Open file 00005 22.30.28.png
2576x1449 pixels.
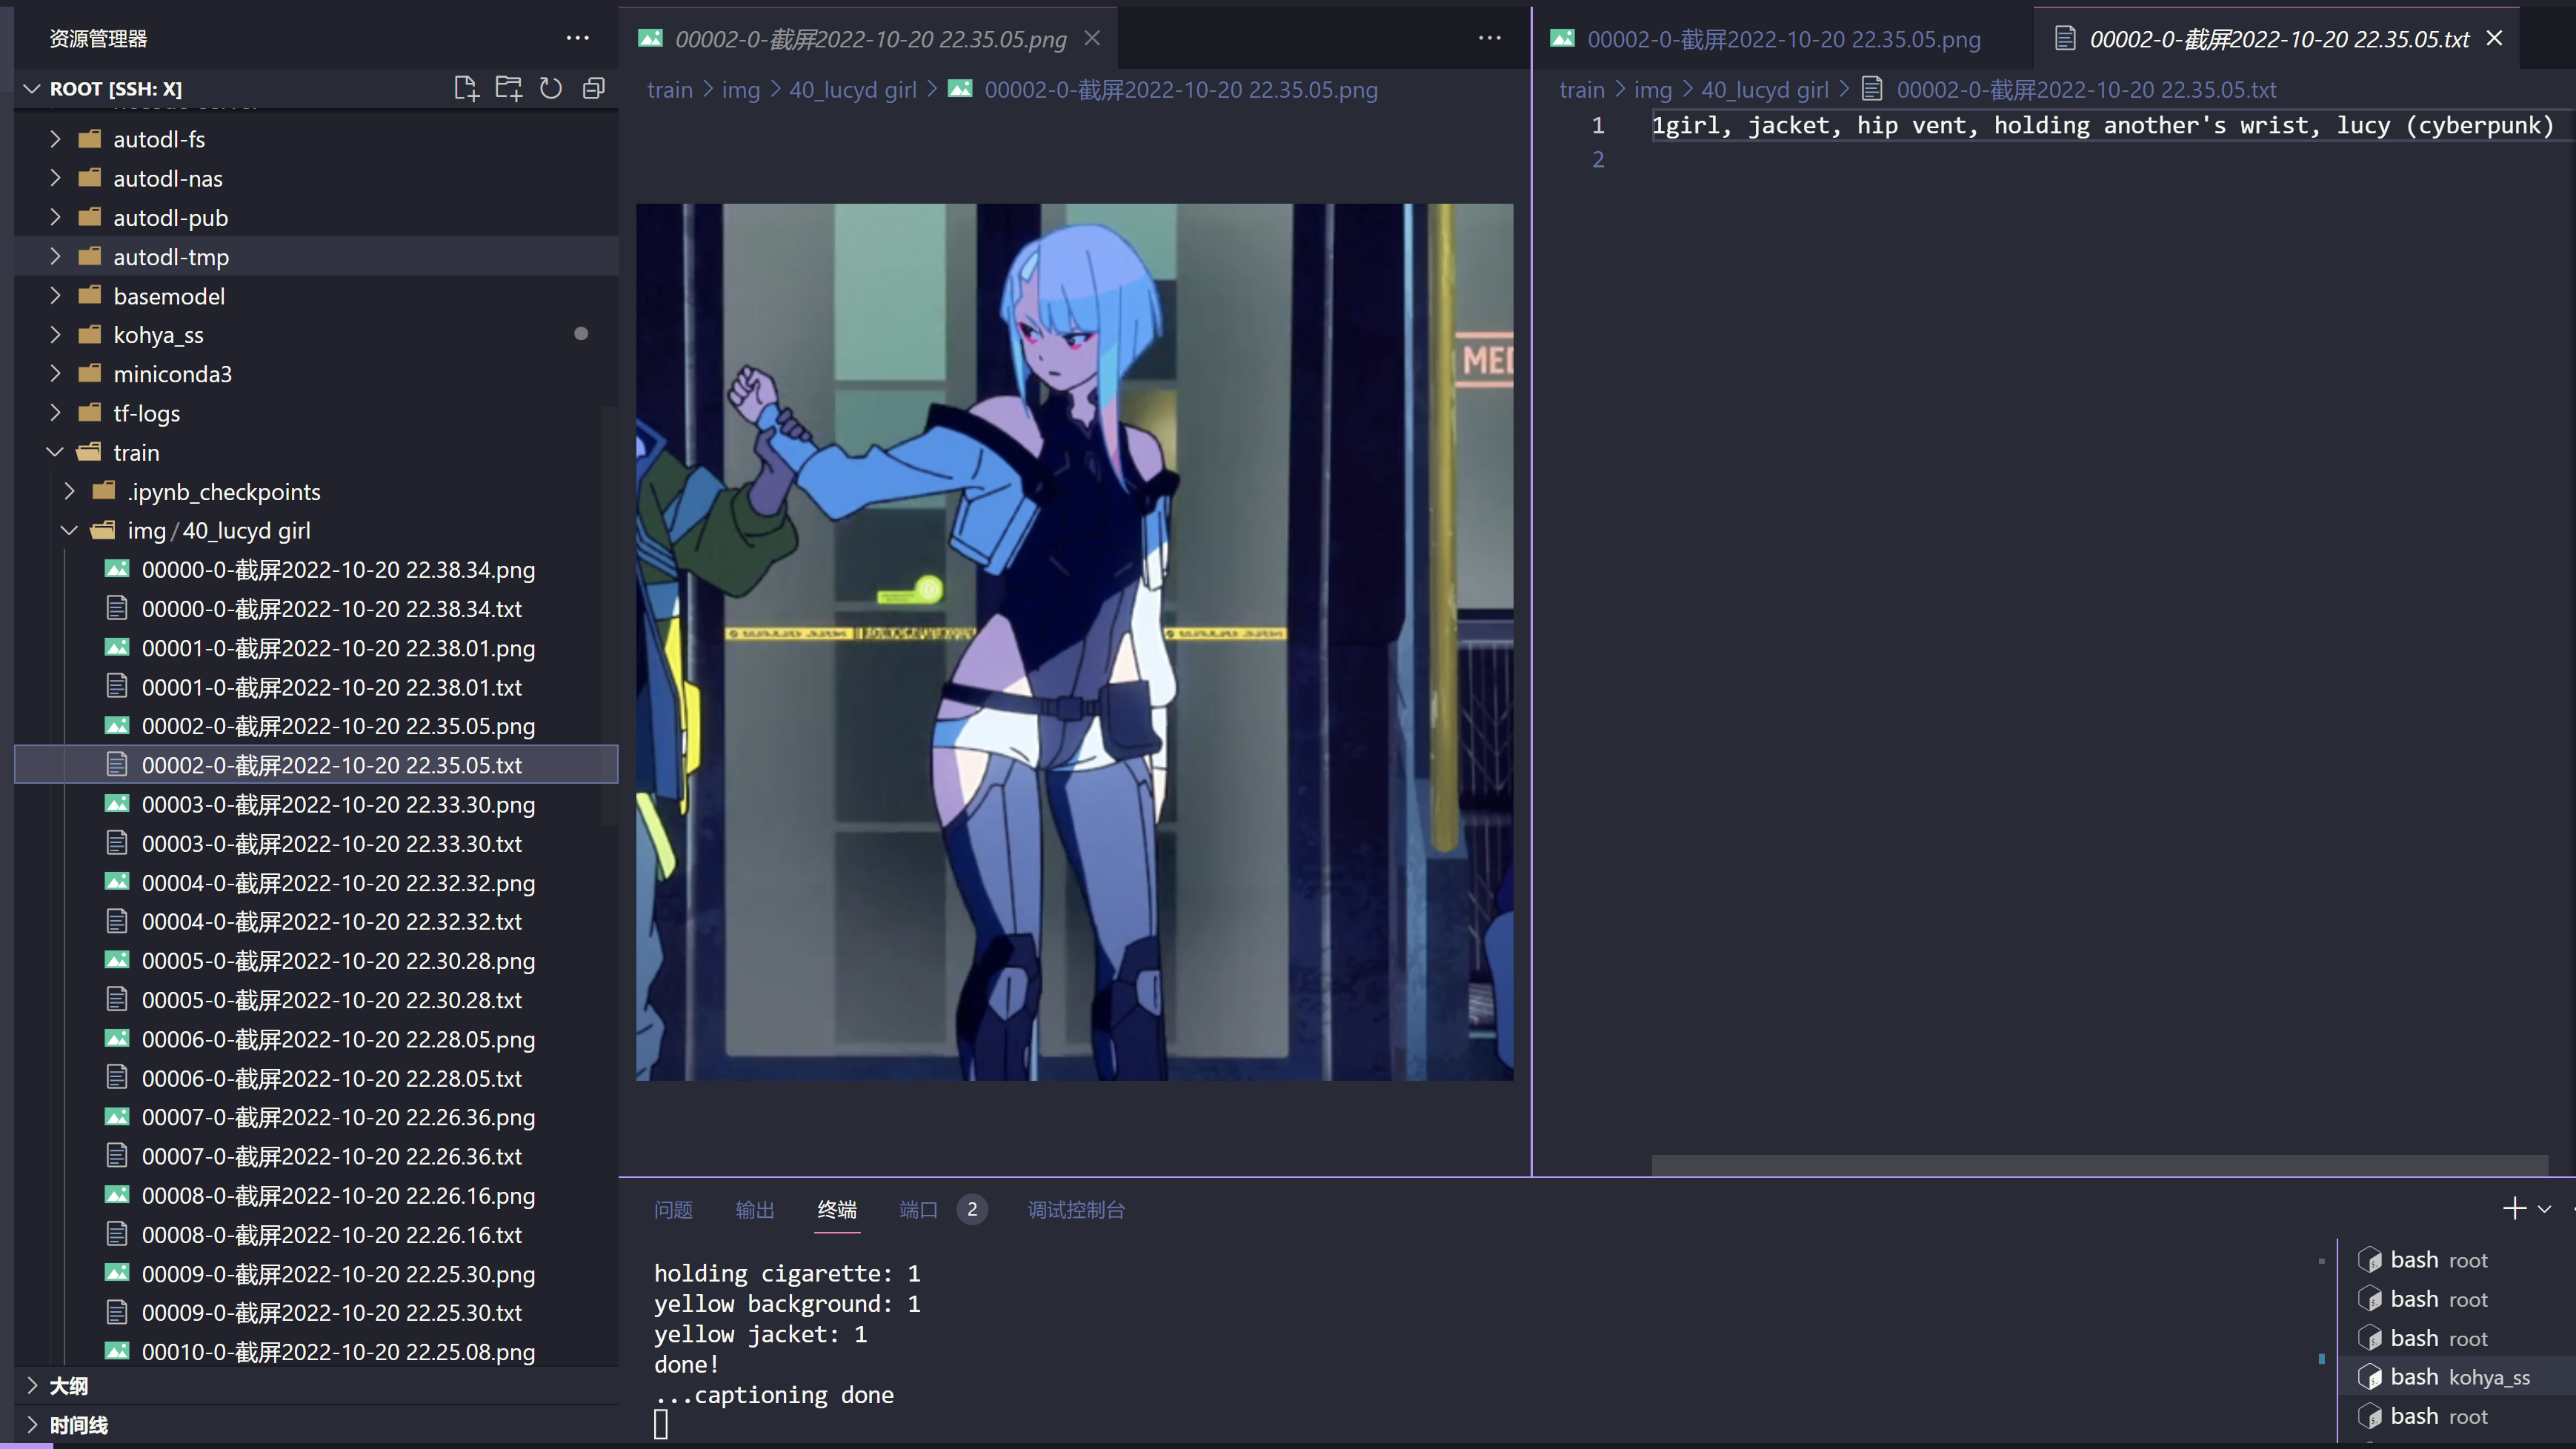point(338,961)
